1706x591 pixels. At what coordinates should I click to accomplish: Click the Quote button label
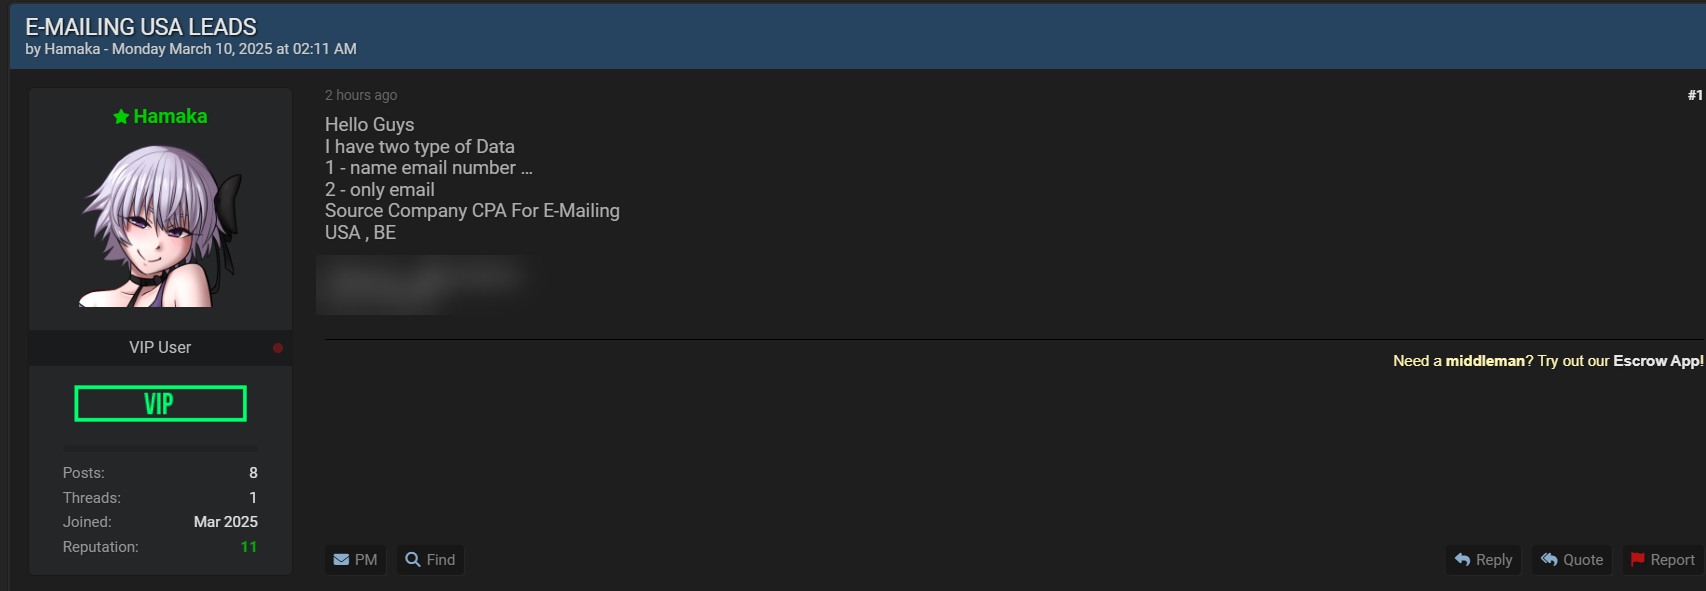[1583, 560]
